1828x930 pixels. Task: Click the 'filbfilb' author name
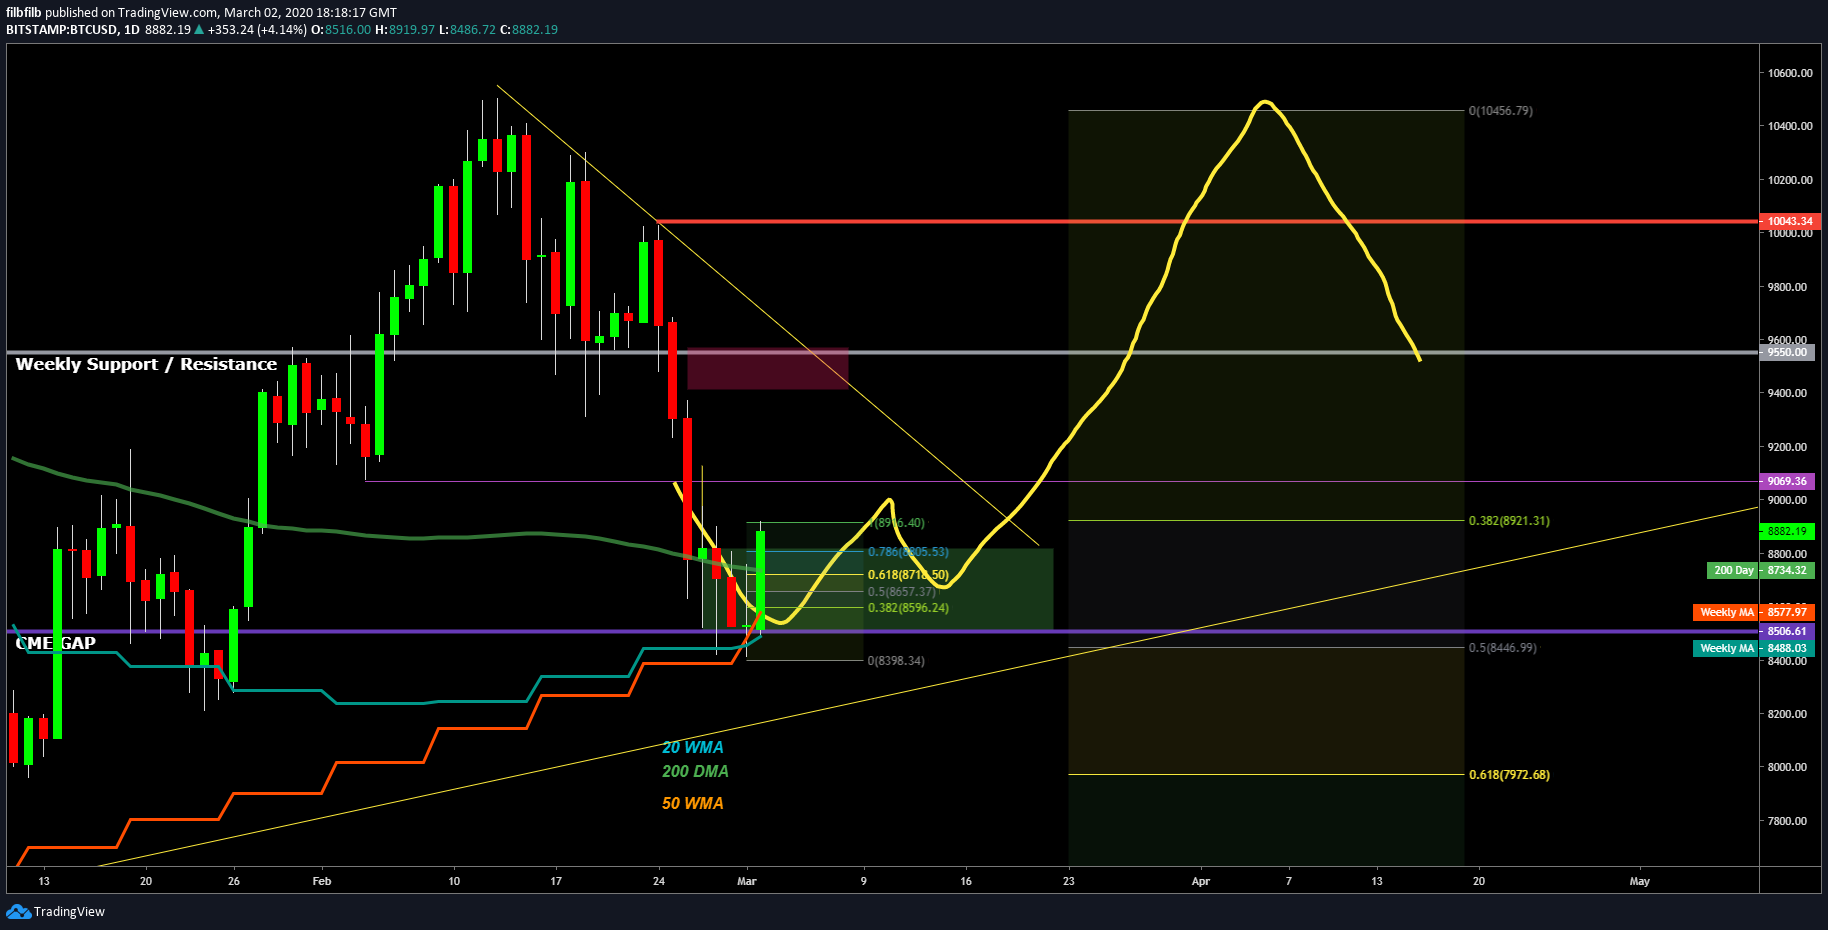pos(24,13)
